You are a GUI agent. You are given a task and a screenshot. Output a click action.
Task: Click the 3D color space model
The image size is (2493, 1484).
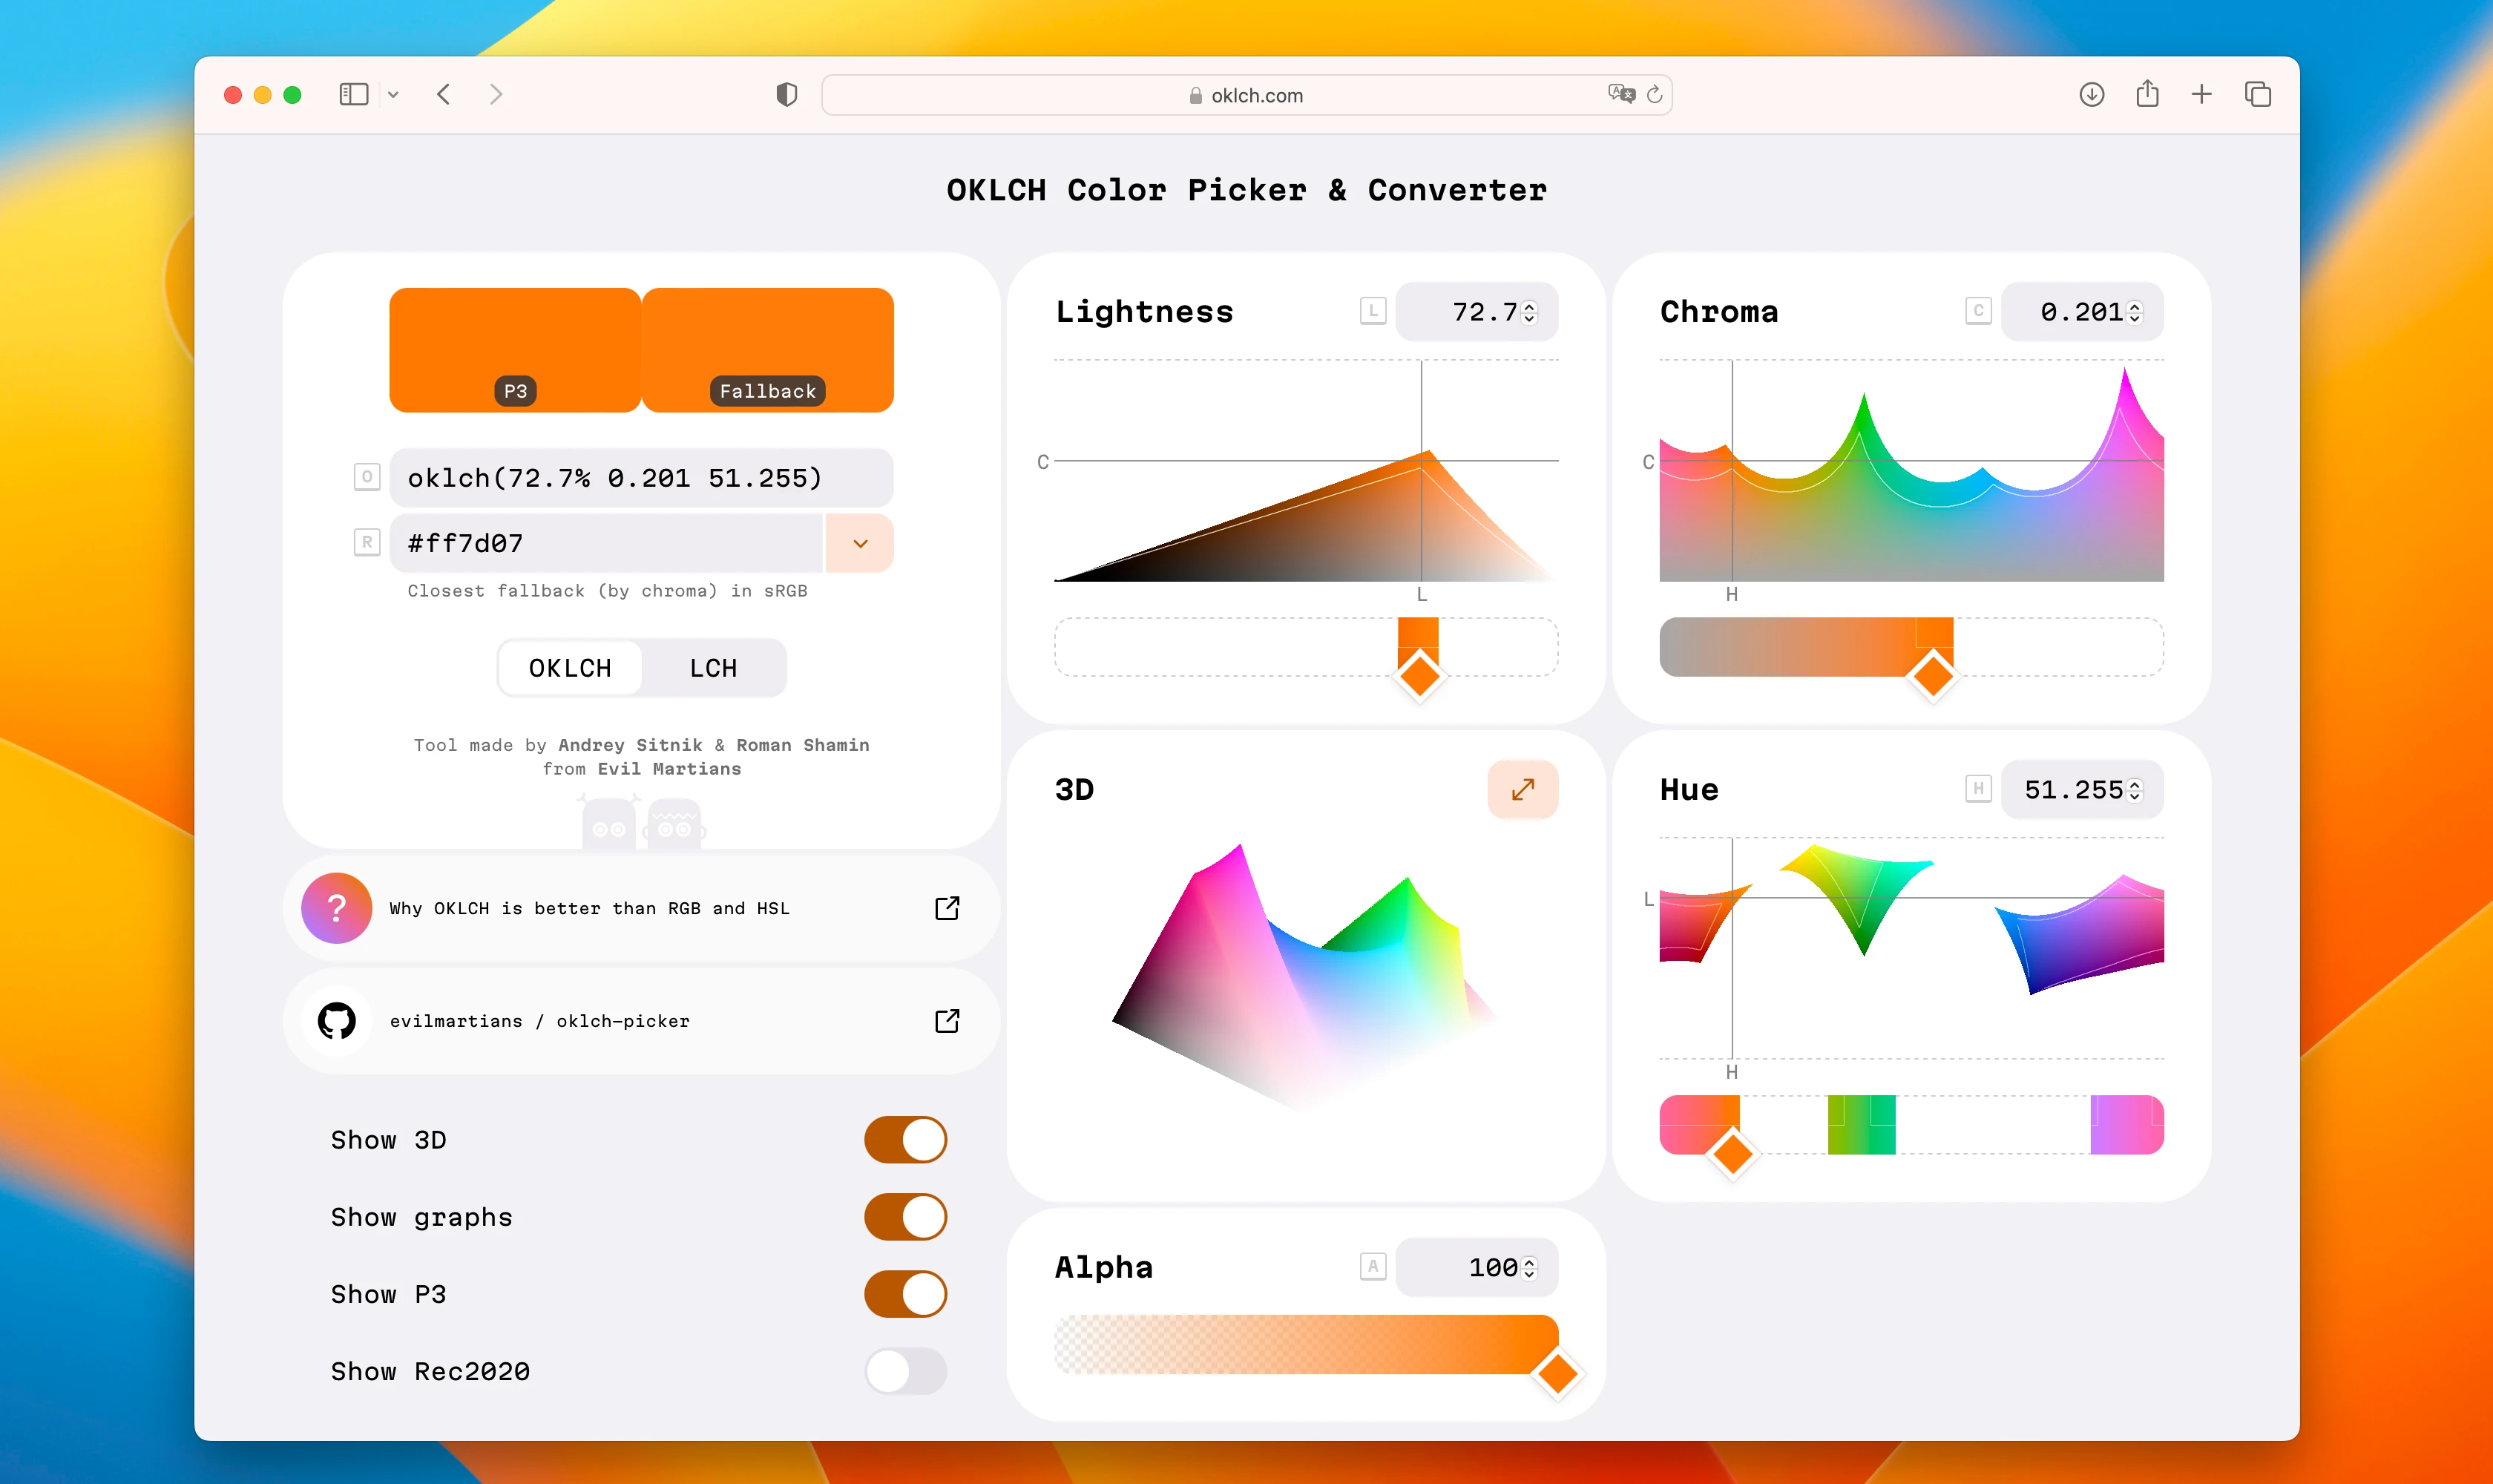1304,978
